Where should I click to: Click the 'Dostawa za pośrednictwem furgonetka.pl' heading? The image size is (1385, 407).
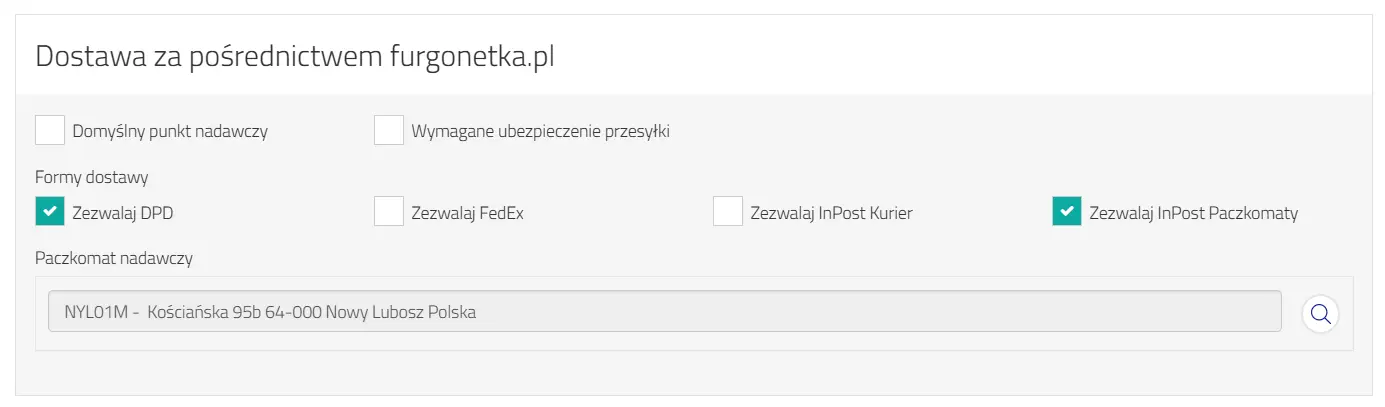295,57
